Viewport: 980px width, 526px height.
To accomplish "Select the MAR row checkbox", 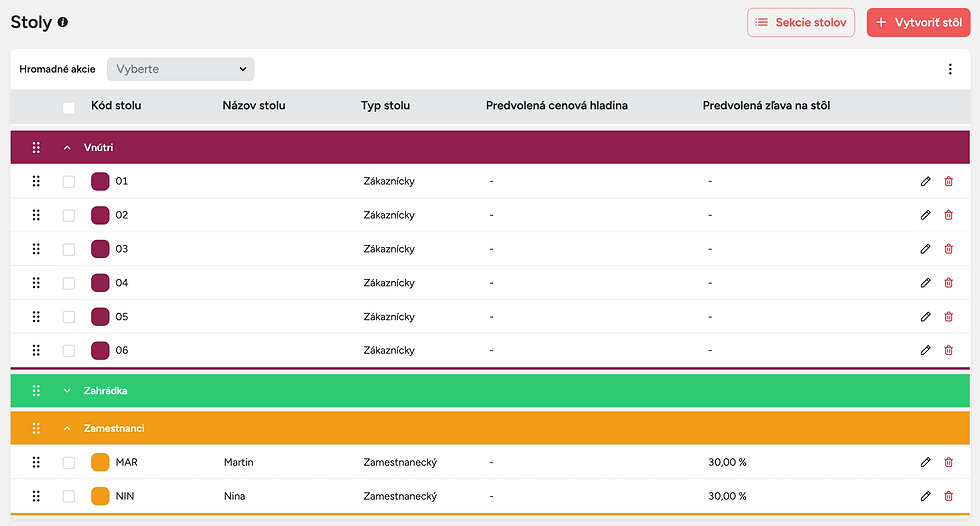I will 69,463.
